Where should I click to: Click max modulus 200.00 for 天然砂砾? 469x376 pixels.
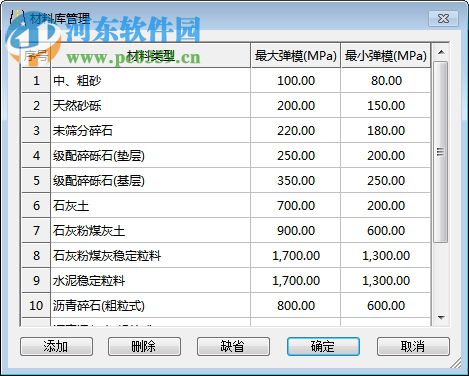click(296, 106)
